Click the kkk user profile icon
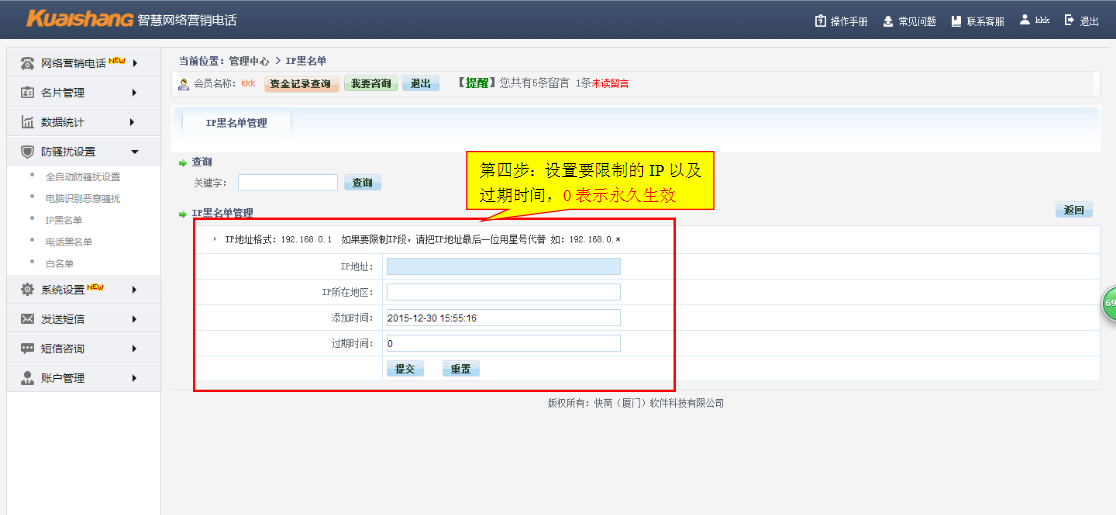 pyautogui.click(x=1025, y=20)
